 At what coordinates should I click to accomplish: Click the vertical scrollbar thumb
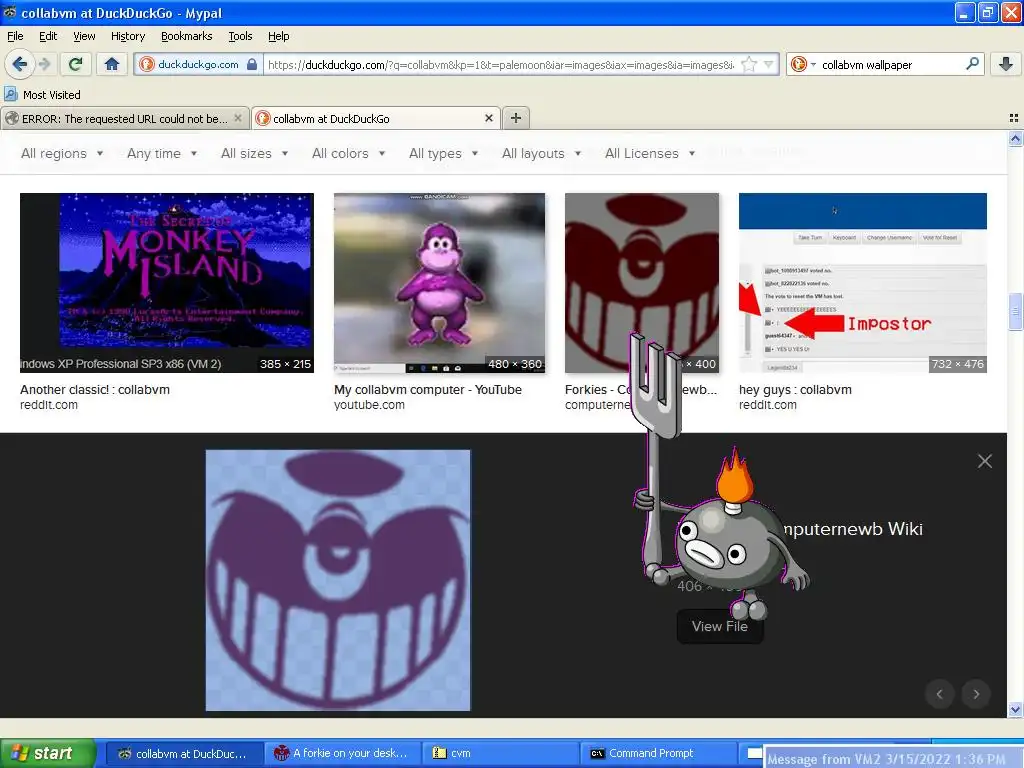coord(1015,313)
